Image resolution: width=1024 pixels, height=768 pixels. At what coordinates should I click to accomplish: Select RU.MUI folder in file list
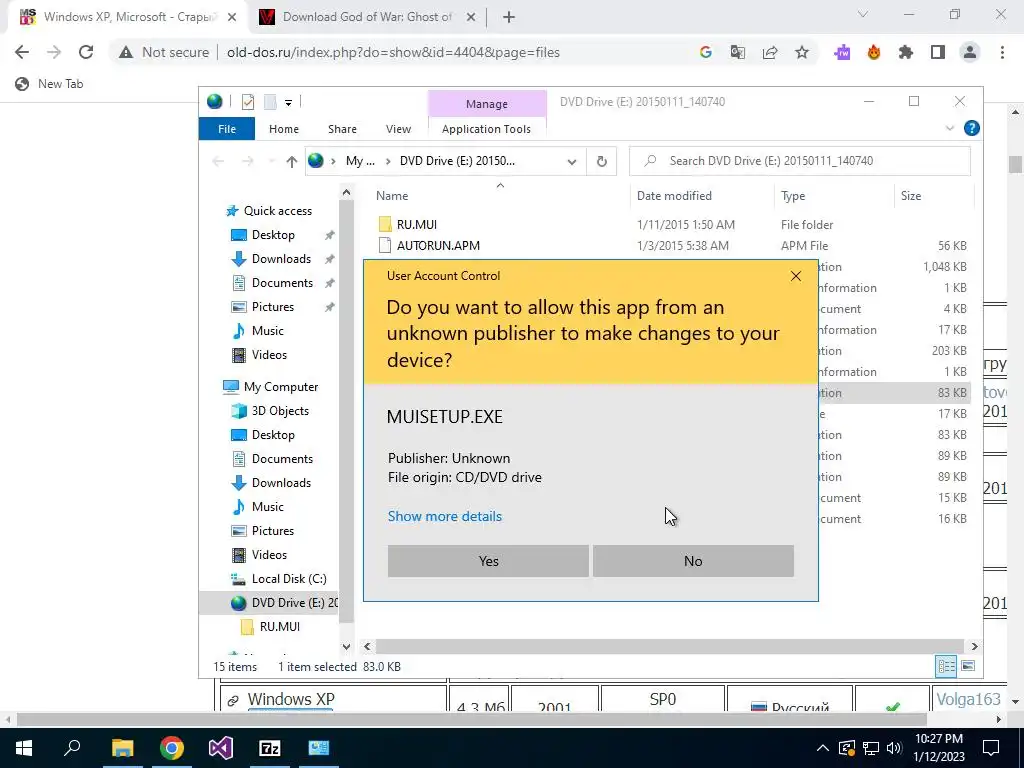[x=417, y=224]
